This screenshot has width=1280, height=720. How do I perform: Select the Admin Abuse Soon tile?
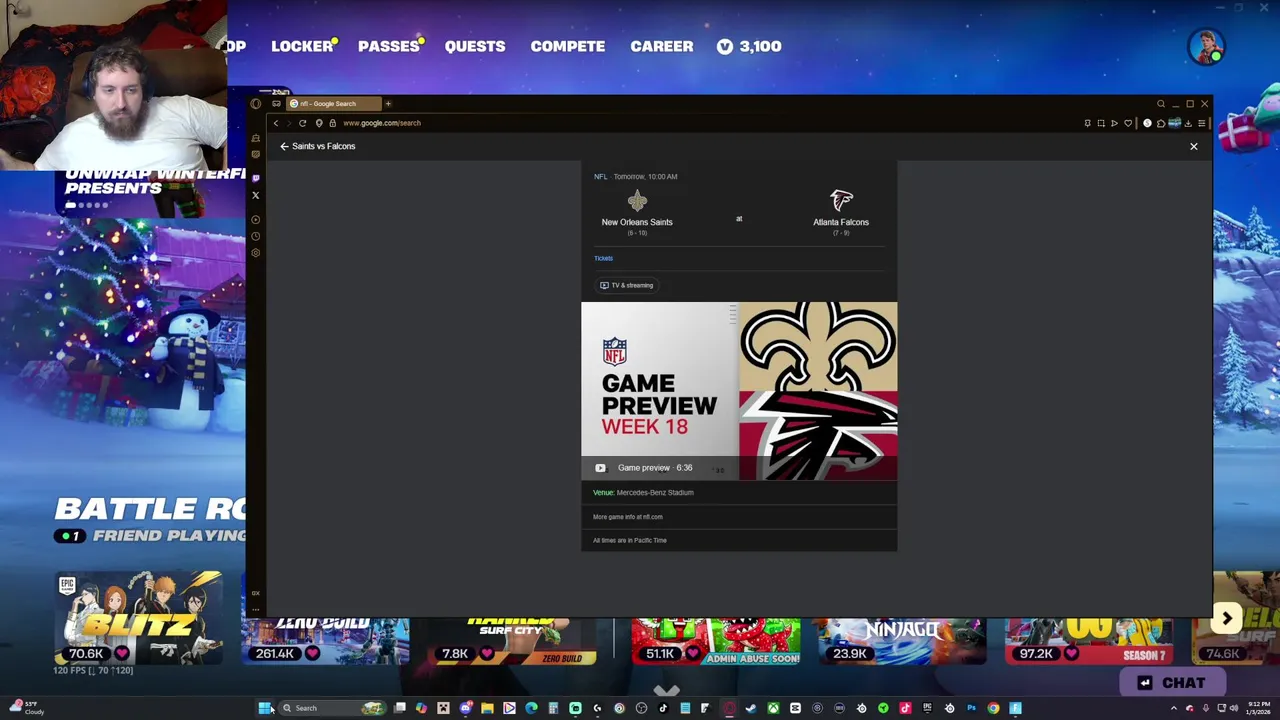click(x=716, y=641)
